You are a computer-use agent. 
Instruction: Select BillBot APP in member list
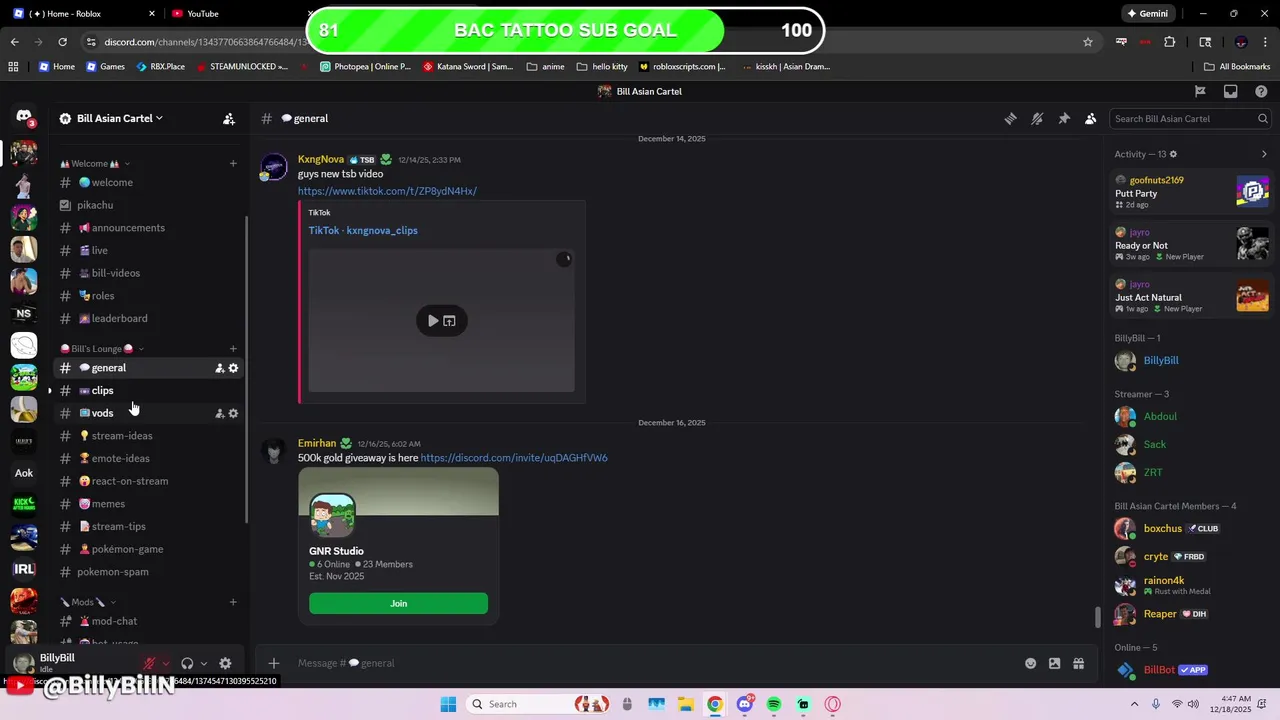[x=1192, y=670]
